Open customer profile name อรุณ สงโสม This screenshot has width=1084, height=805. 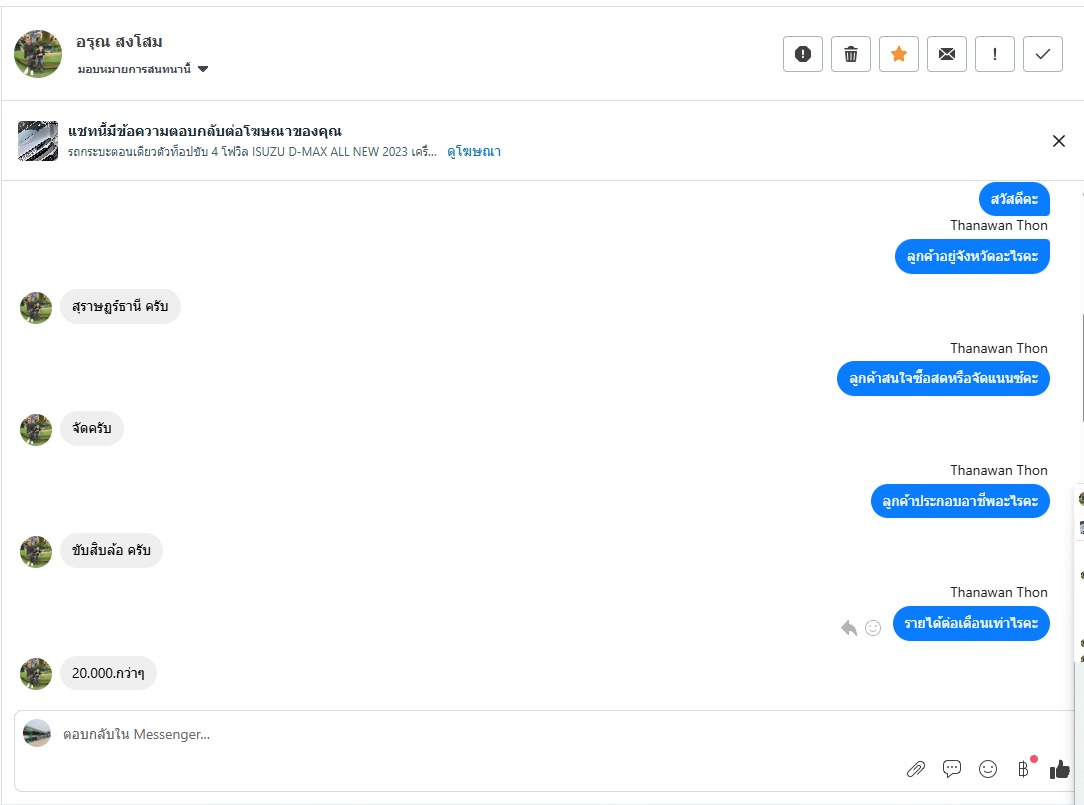119,42
